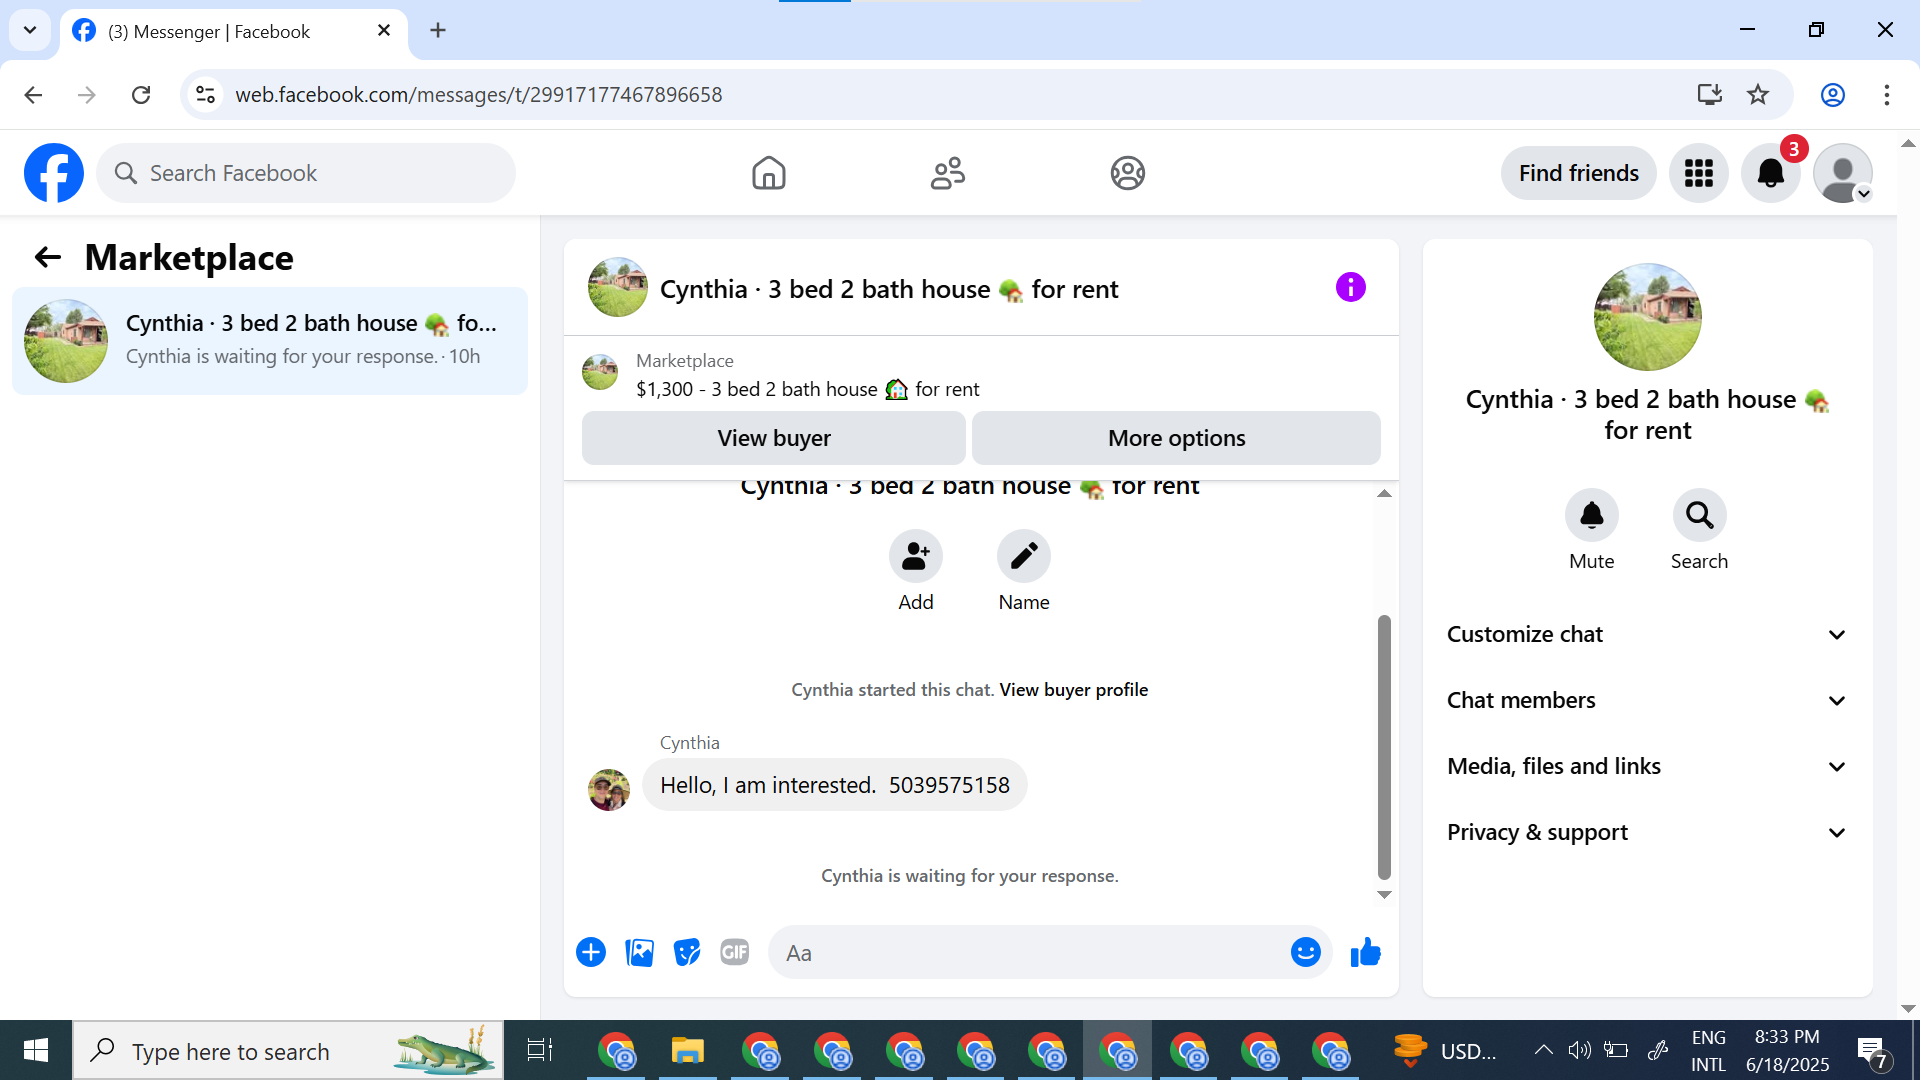Open the Chrome profile icon

[1832, 95]
